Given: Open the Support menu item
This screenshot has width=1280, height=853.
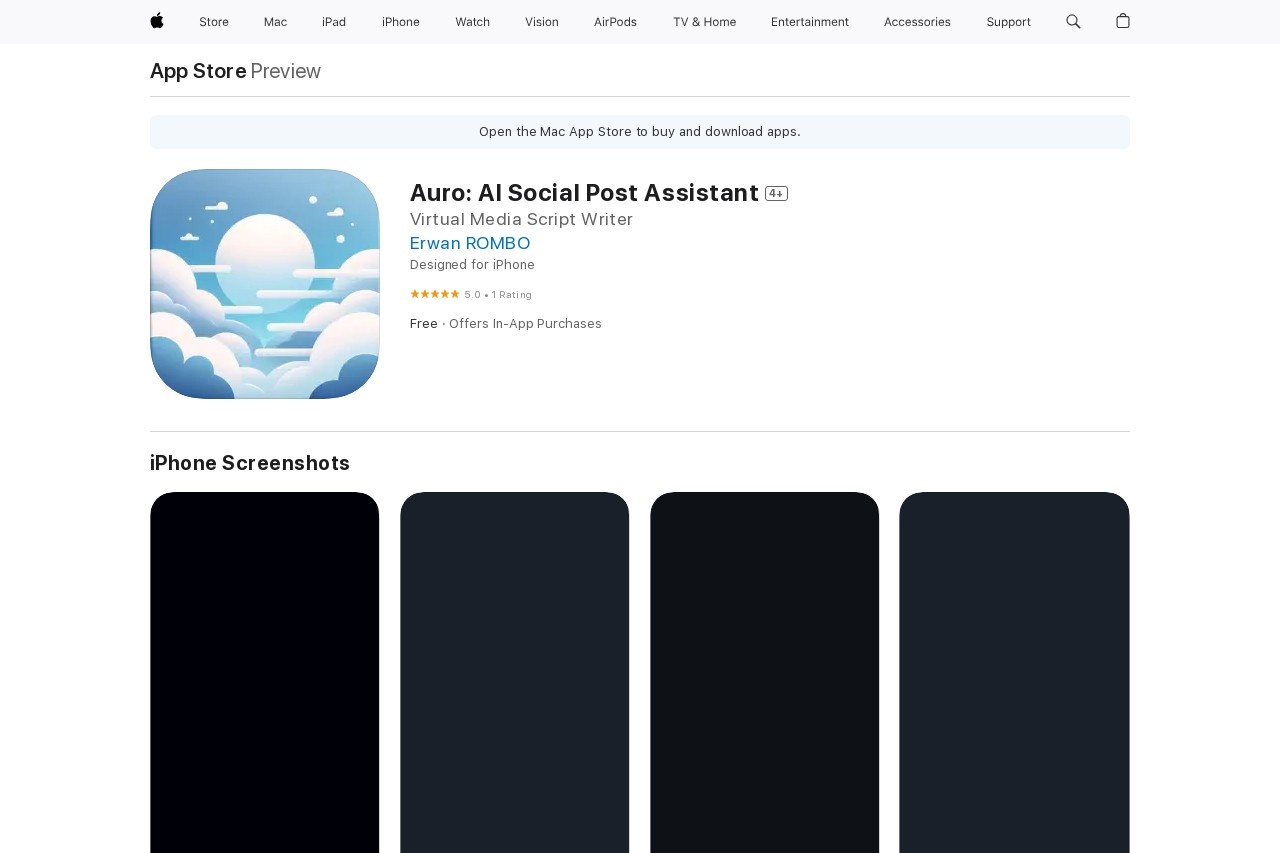Looking at the screenshot, I should coord(1008,22).
